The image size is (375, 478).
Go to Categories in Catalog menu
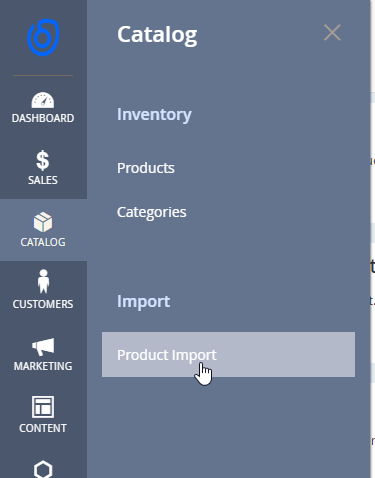(152, 212)
